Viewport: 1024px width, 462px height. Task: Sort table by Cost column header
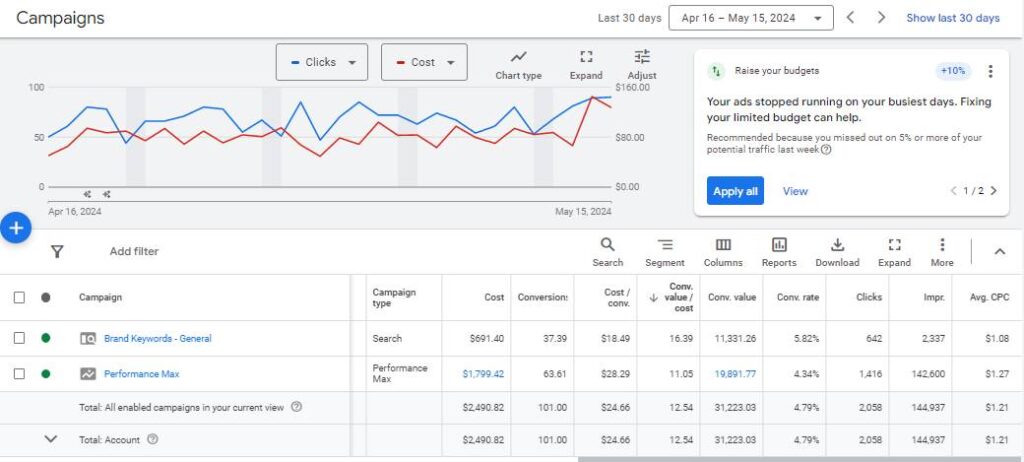494,297
